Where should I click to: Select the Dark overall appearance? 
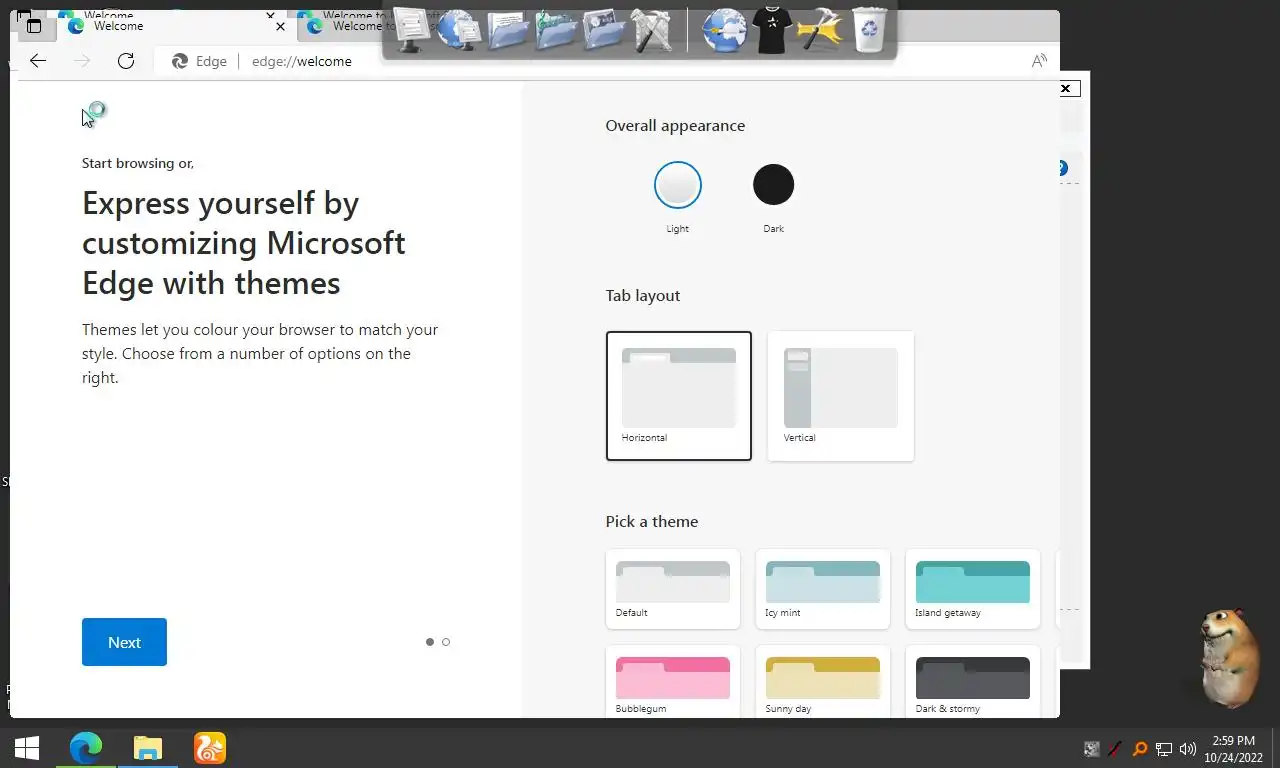tap(773, 185)
